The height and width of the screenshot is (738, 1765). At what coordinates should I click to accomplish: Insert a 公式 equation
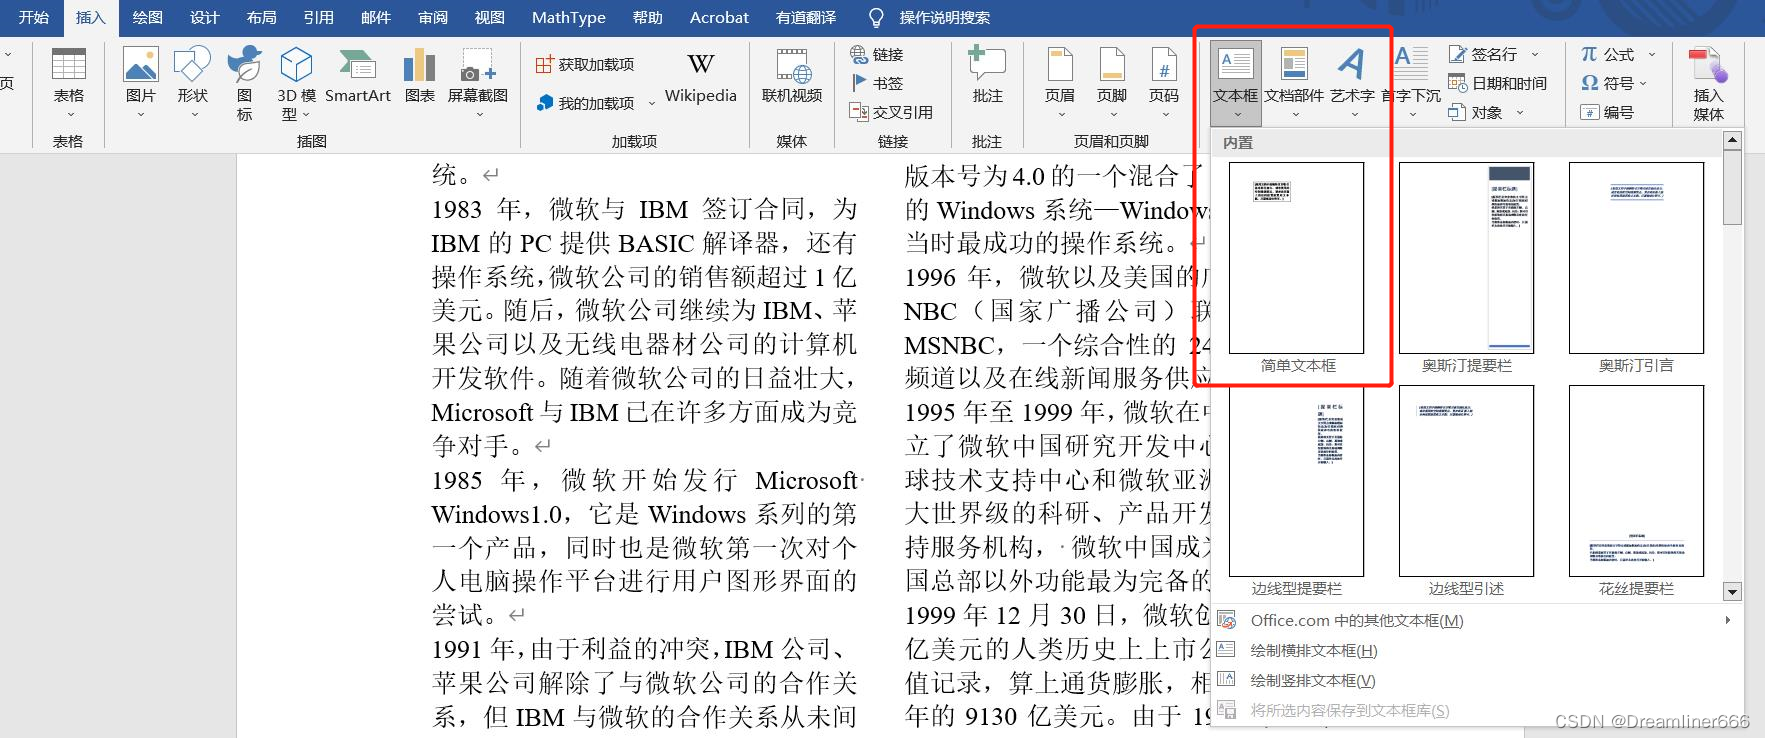(1607, 54)
